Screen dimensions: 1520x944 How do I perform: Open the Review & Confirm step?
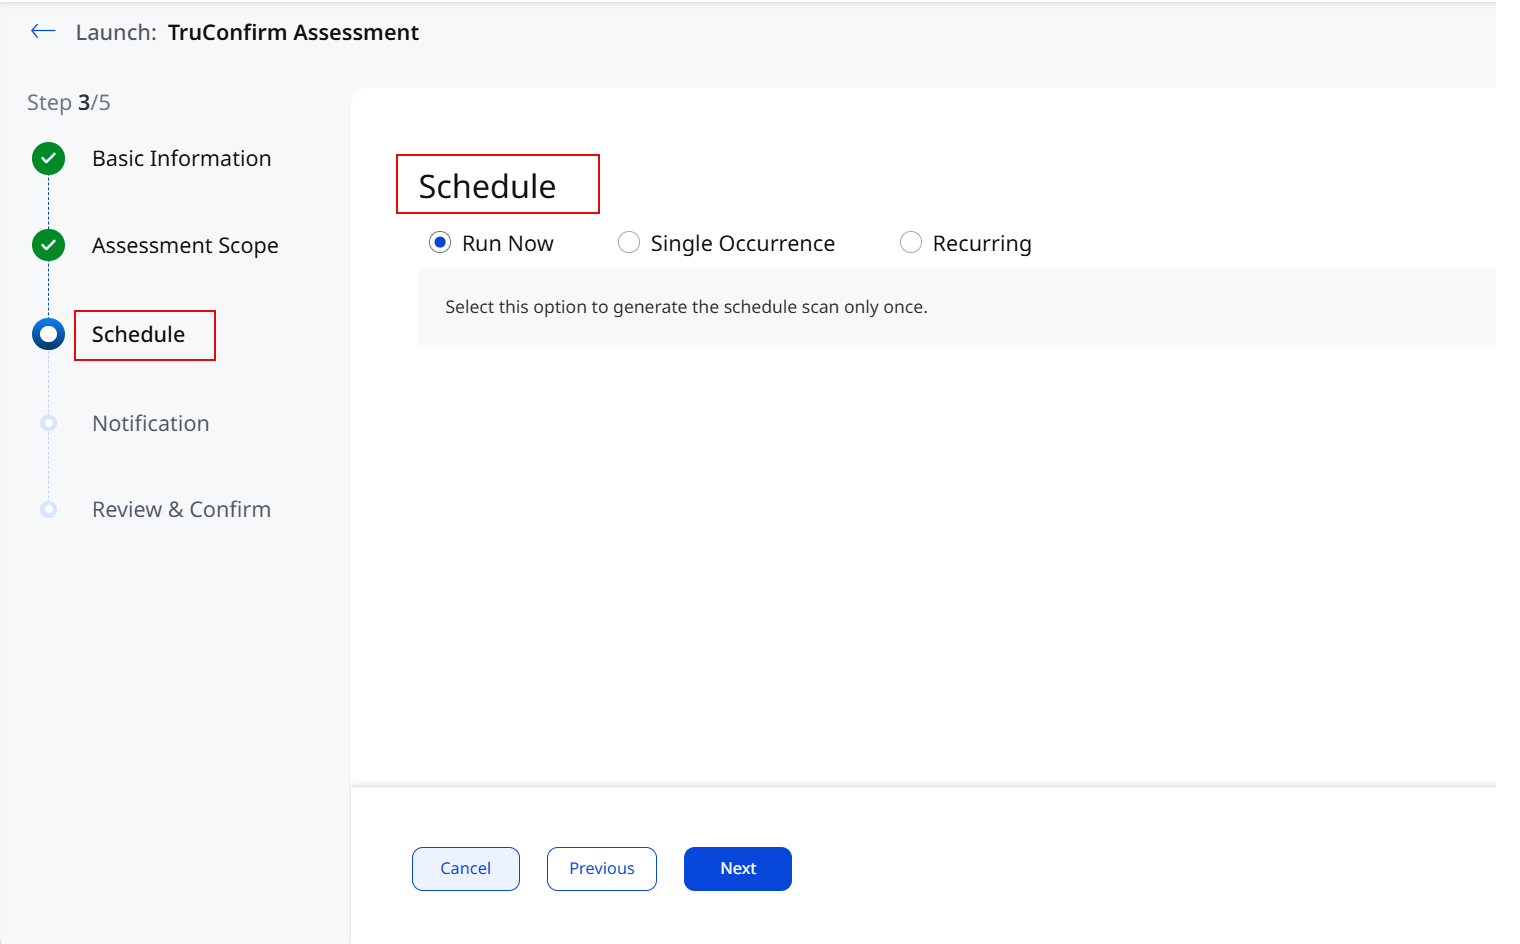tap(181, 509)
